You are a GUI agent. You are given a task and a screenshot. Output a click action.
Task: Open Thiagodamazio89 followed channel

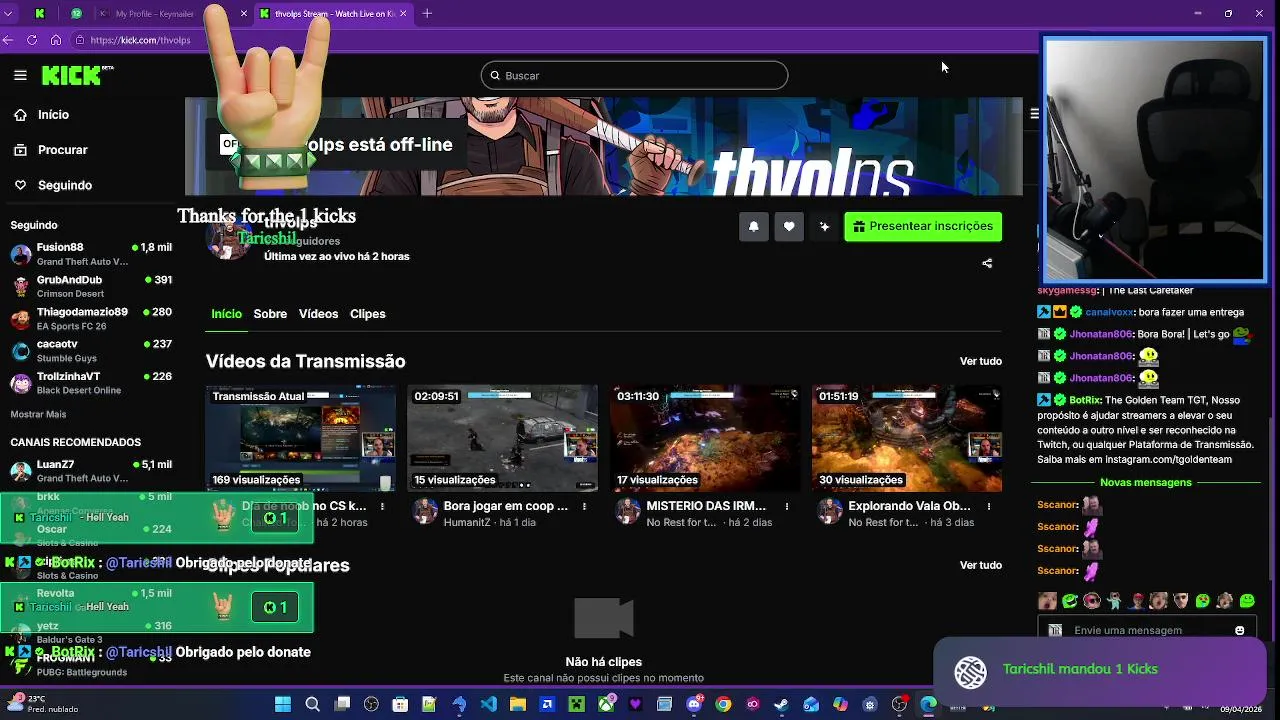click(x=92, y=319)
